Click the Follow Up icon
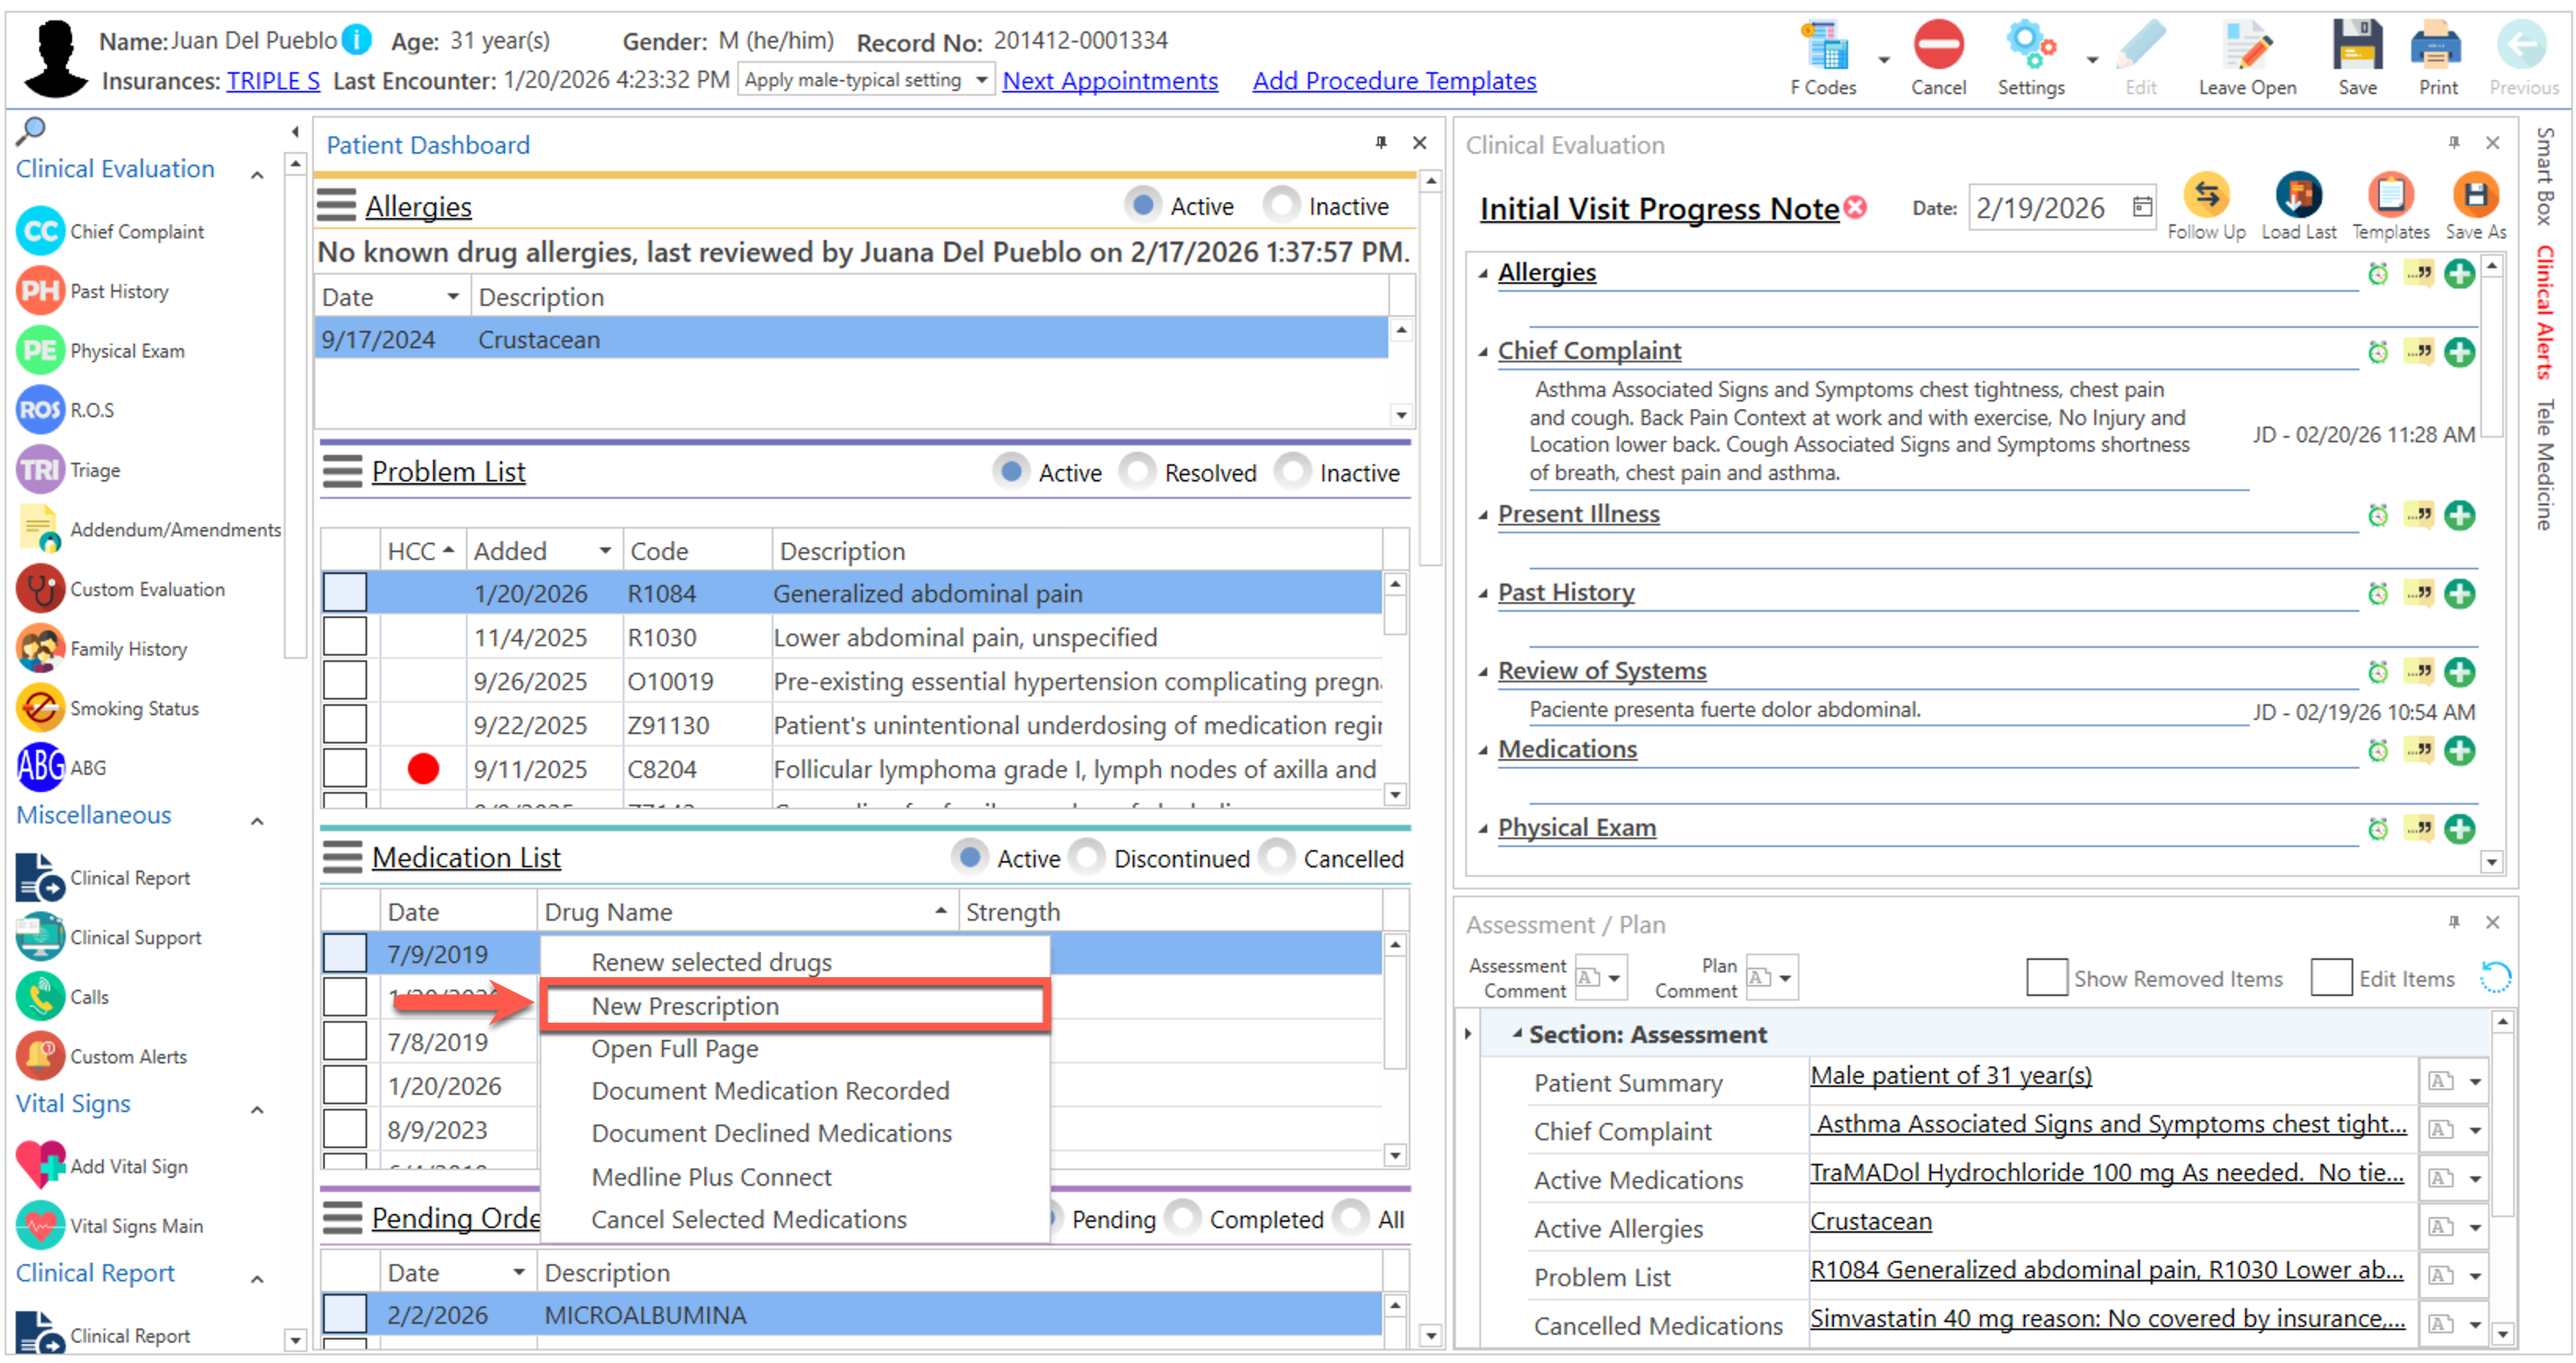 [x=2206, y=197]
